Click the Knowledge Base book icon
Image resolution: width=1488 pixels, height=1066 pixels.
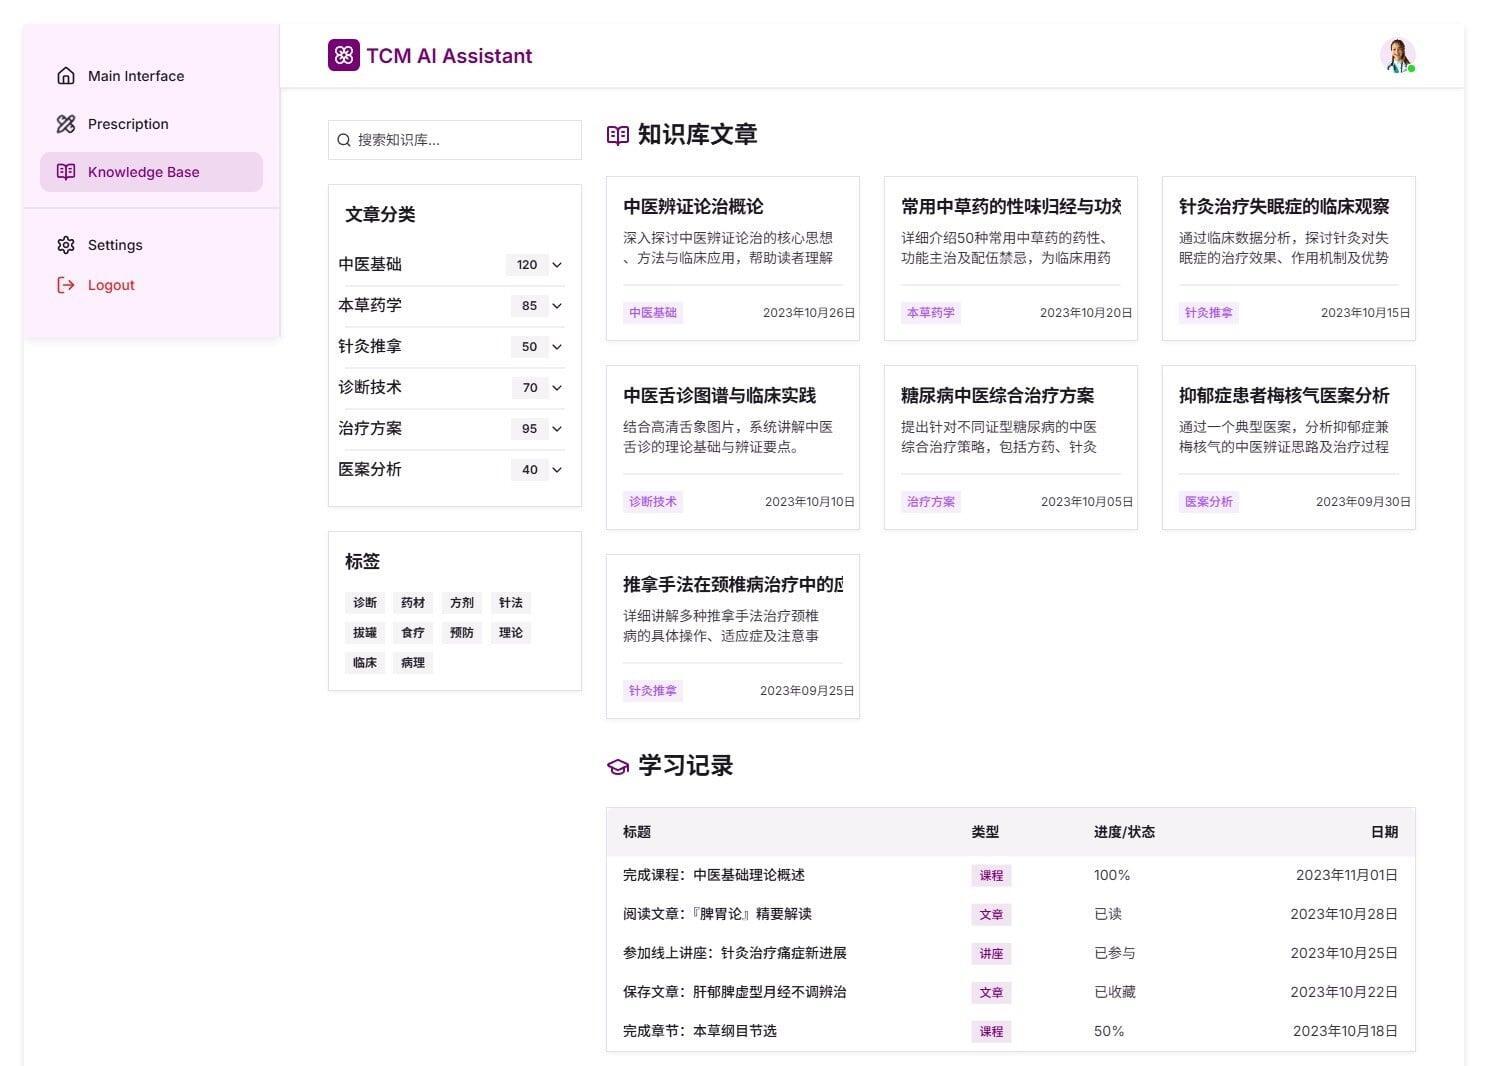tap(66, 172)
